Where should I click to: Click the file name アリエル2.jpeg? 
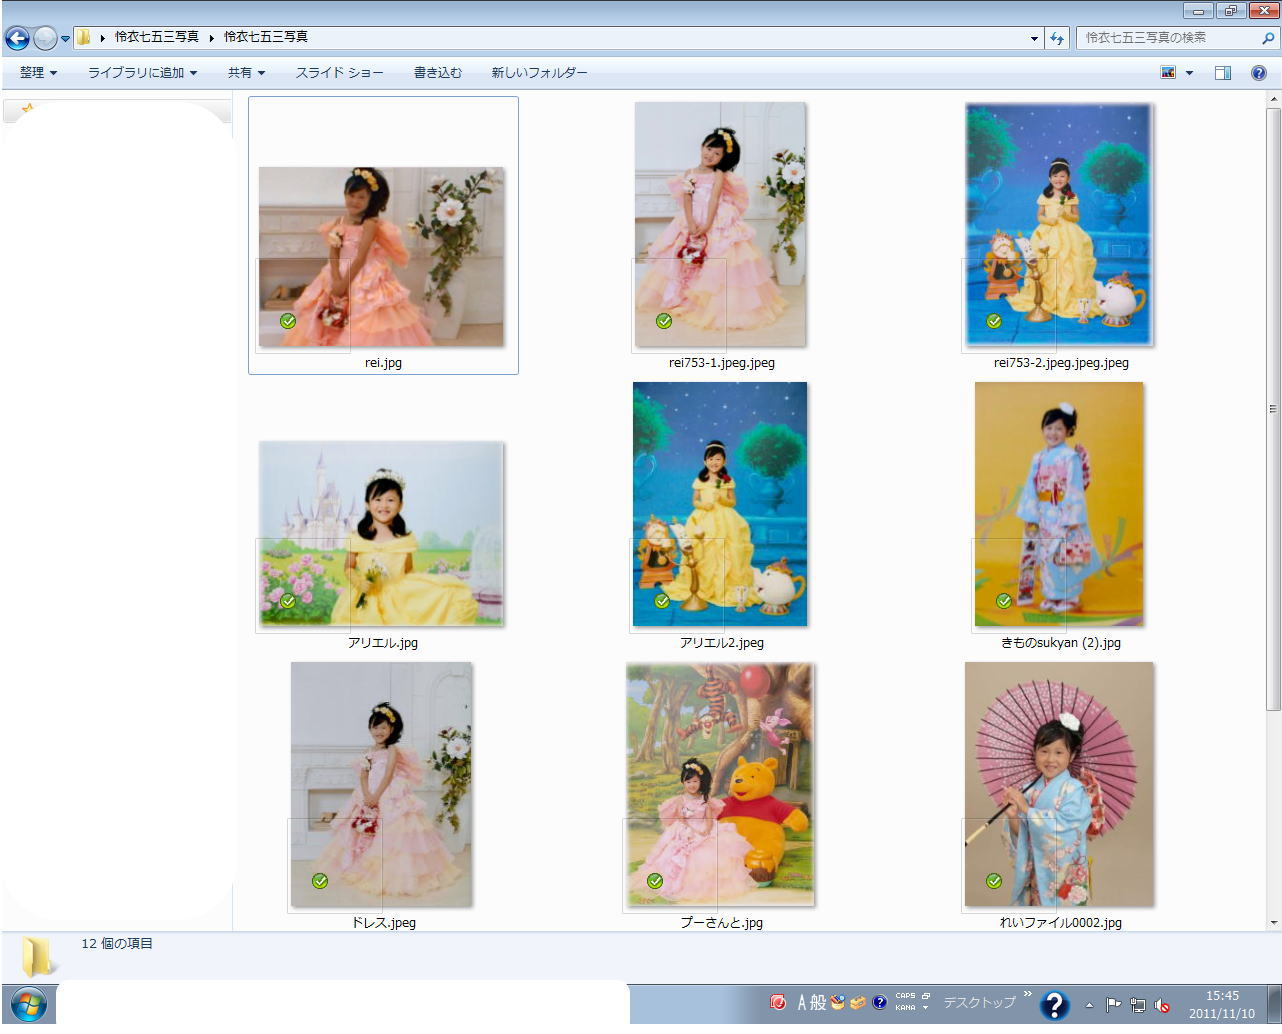click(722, 643)
